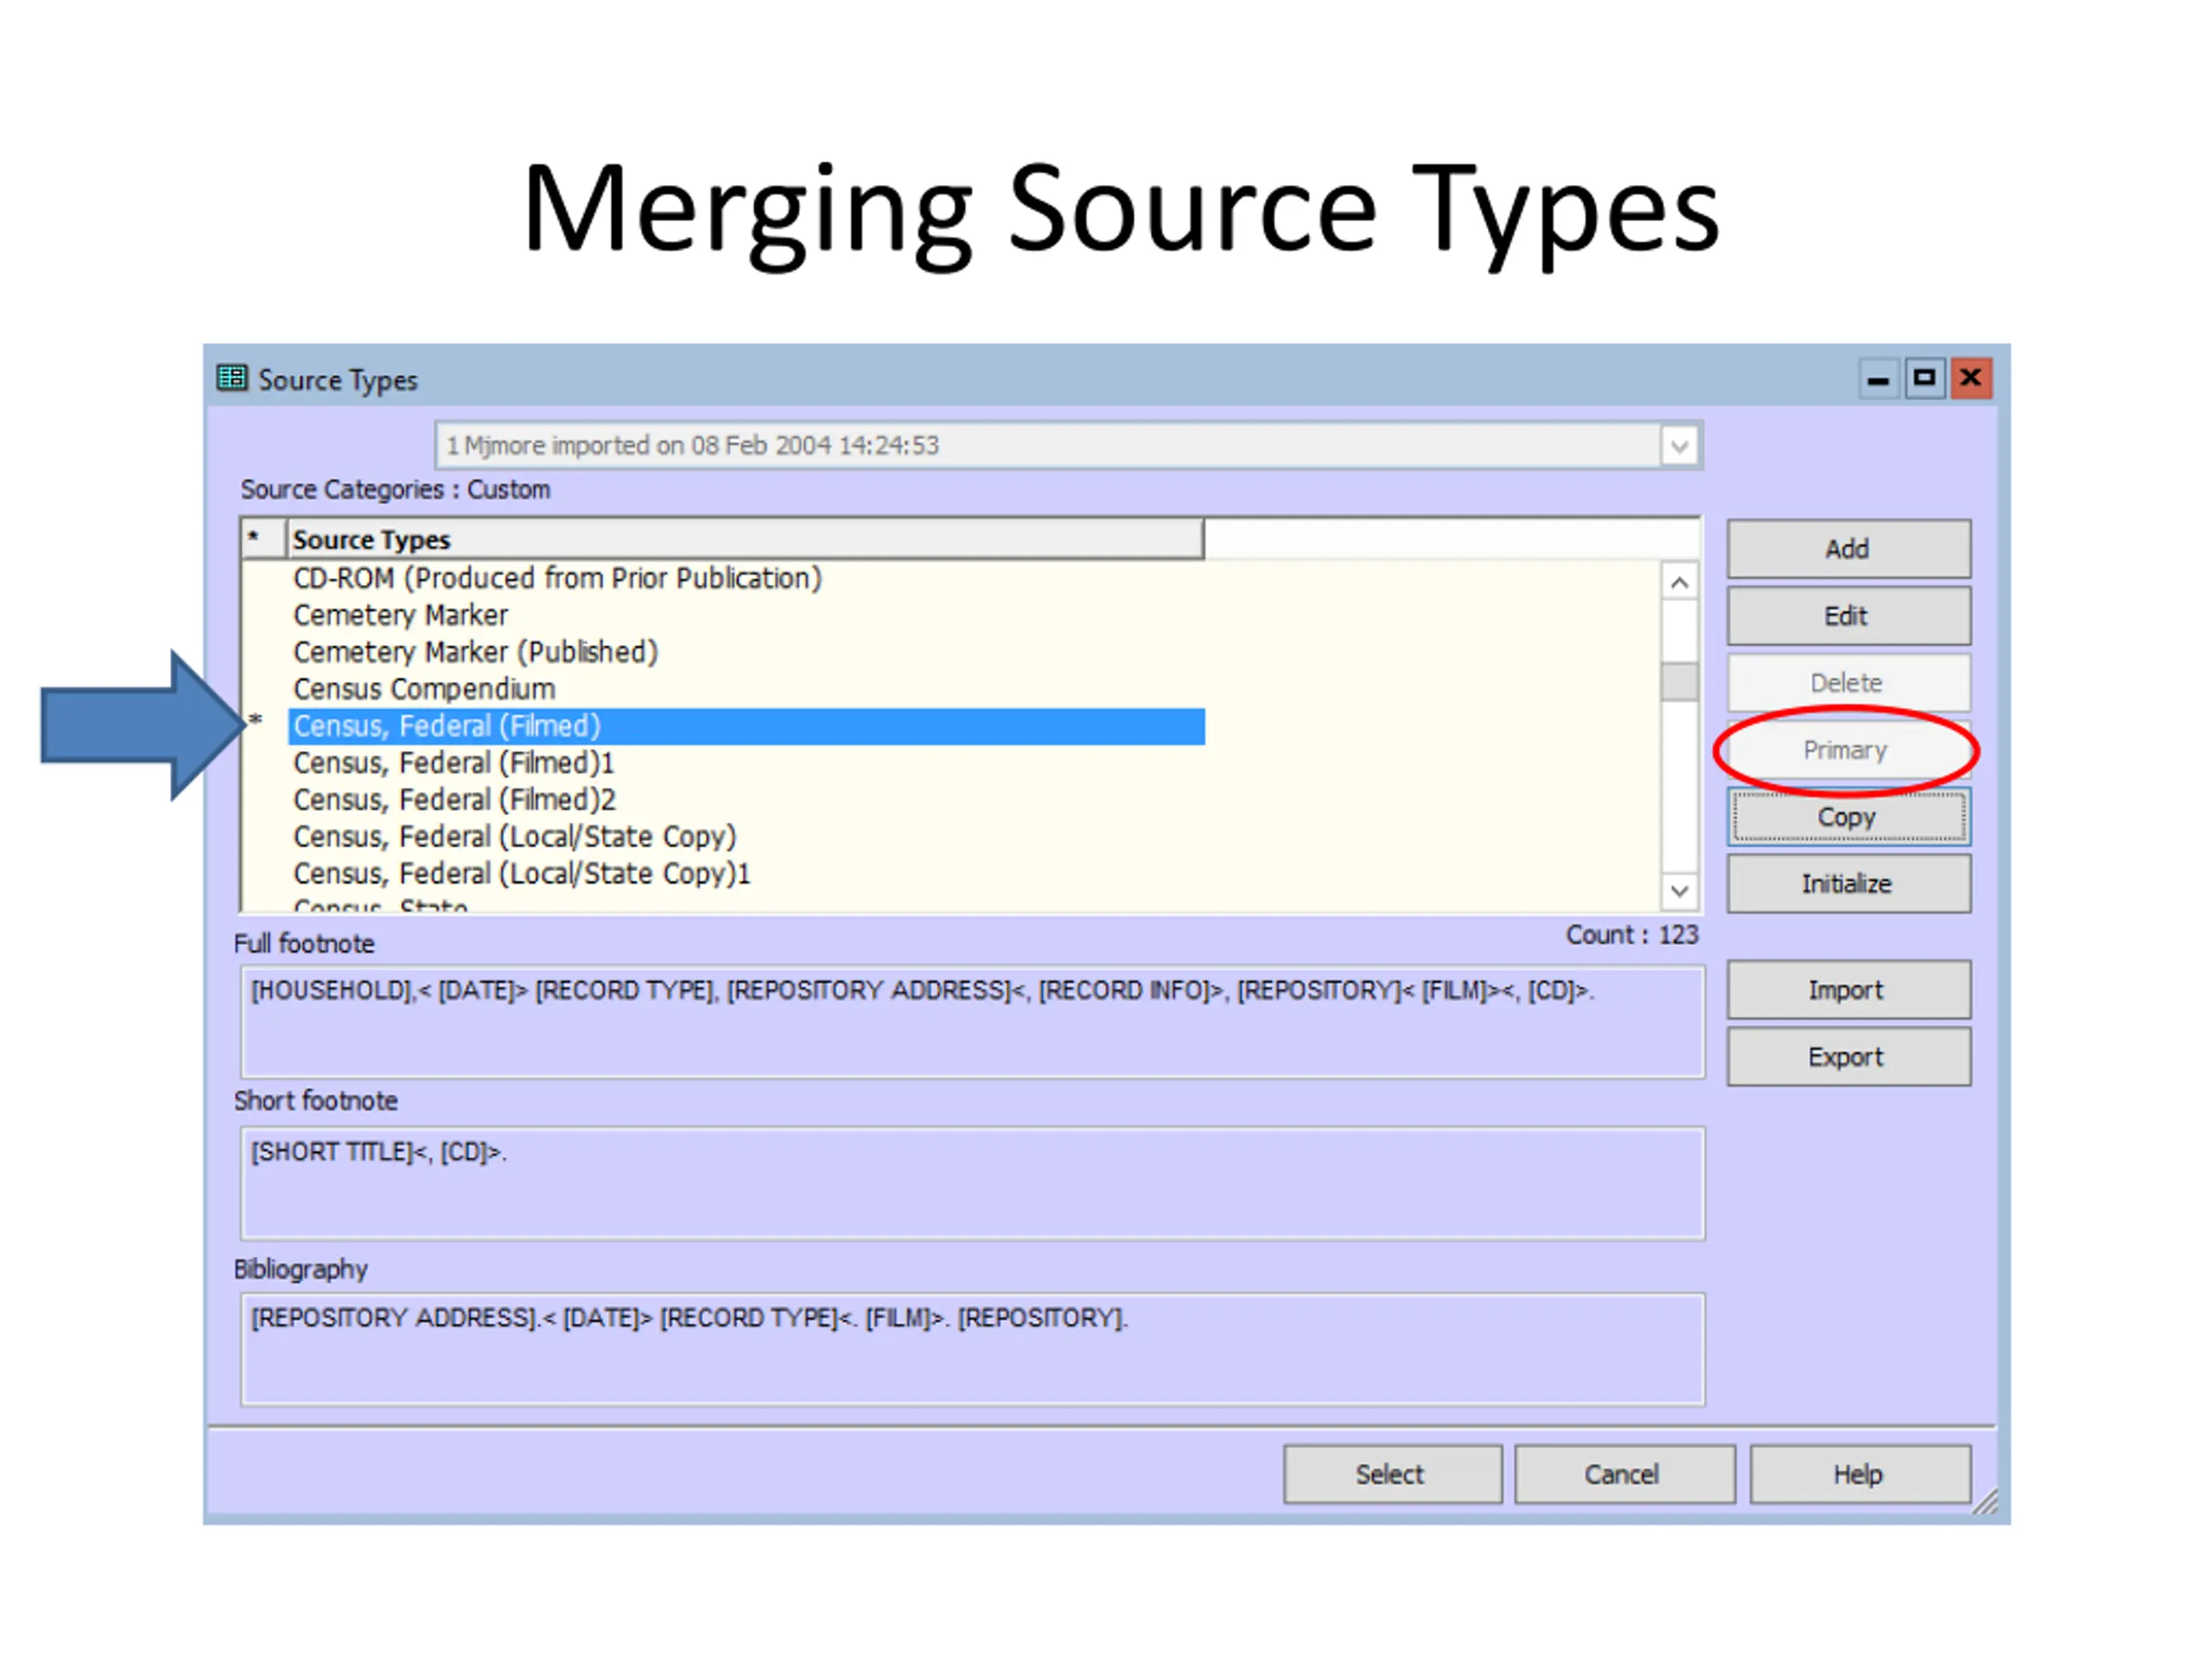Click Source Categories : Custom label
Image resolution: width=2212 pixels, height=1659 pixels.
[x=395, y=490]
